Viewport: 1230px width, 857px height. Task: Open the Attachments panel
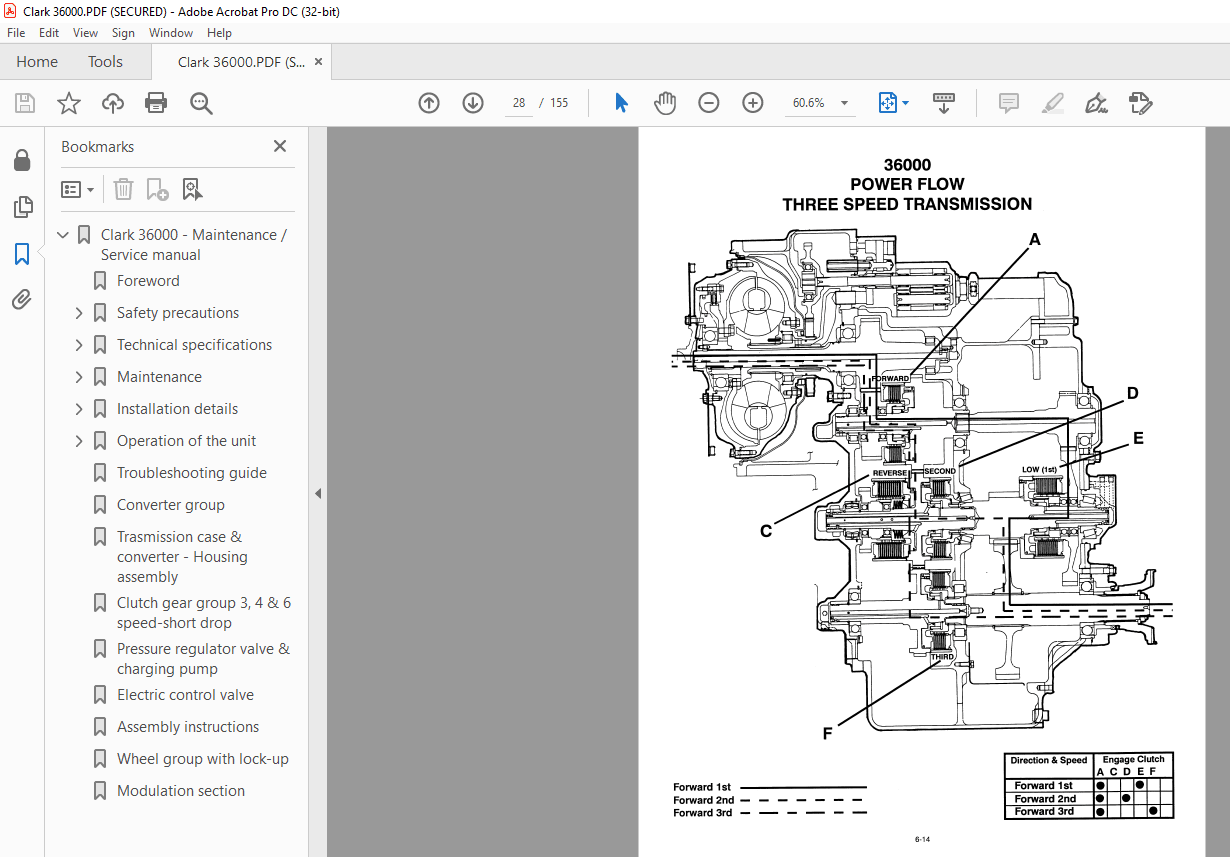coord(22,299)
